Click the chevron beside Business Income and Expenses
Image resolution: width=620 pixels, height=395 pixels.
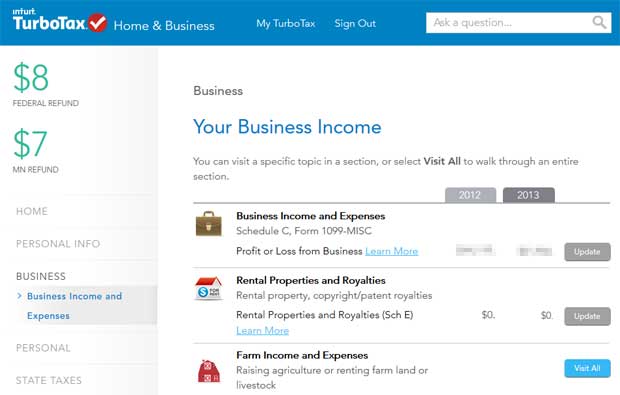19,296
